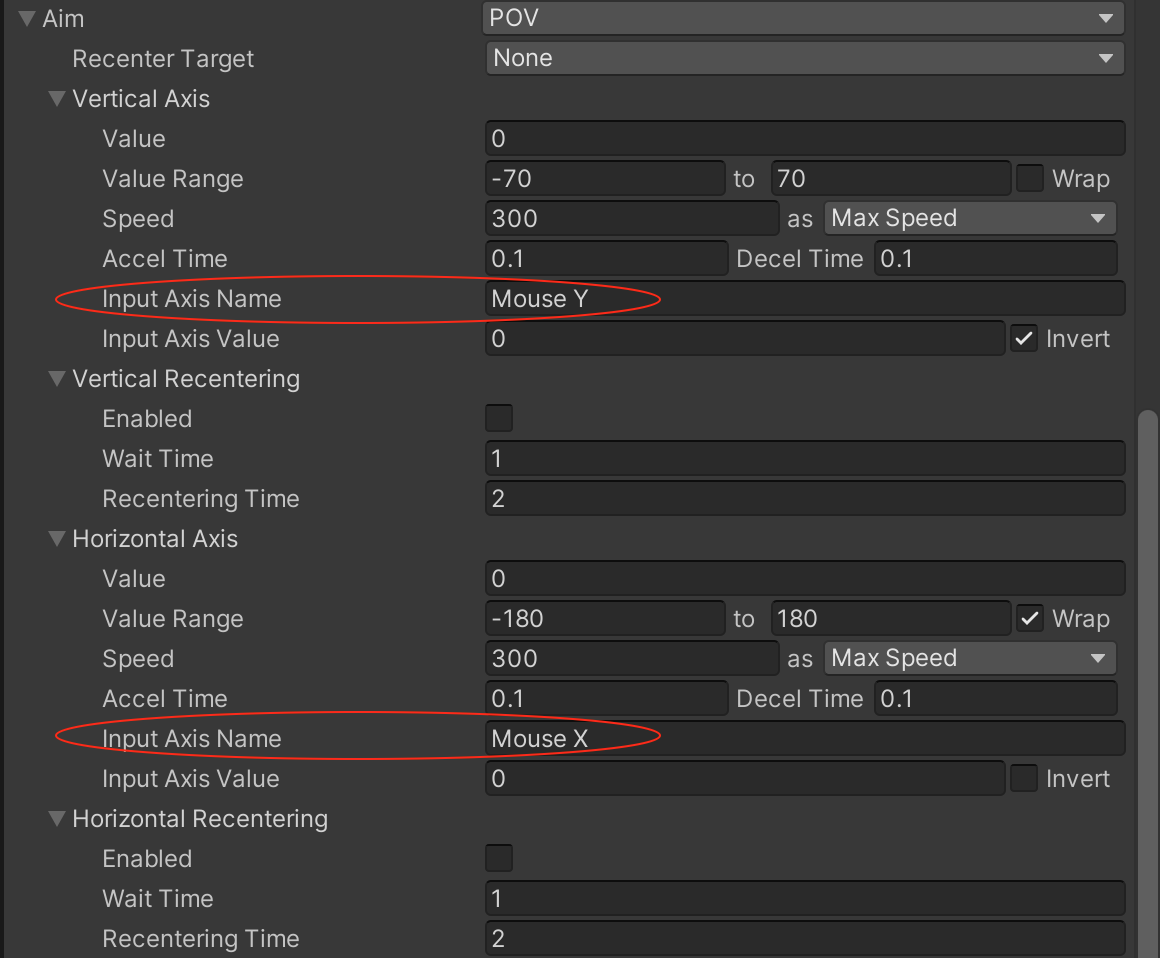Viewport: 1160px width, 958px height.
Task: Open the Aim type dropdown showing POV
Action: [x=804, y=18]
